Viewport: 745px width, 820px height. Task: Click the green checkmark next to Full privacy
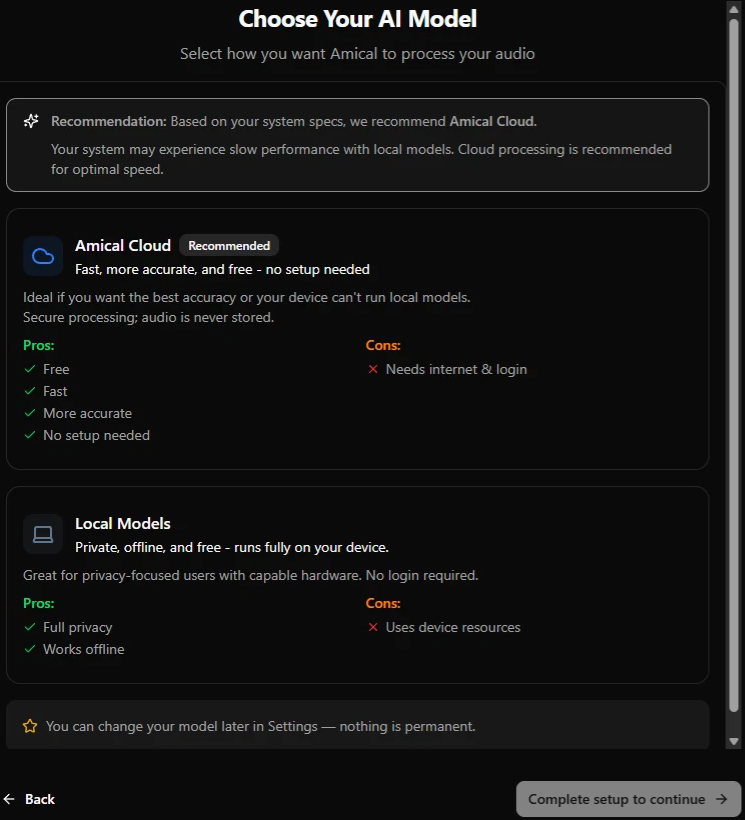tap(30, 627)
